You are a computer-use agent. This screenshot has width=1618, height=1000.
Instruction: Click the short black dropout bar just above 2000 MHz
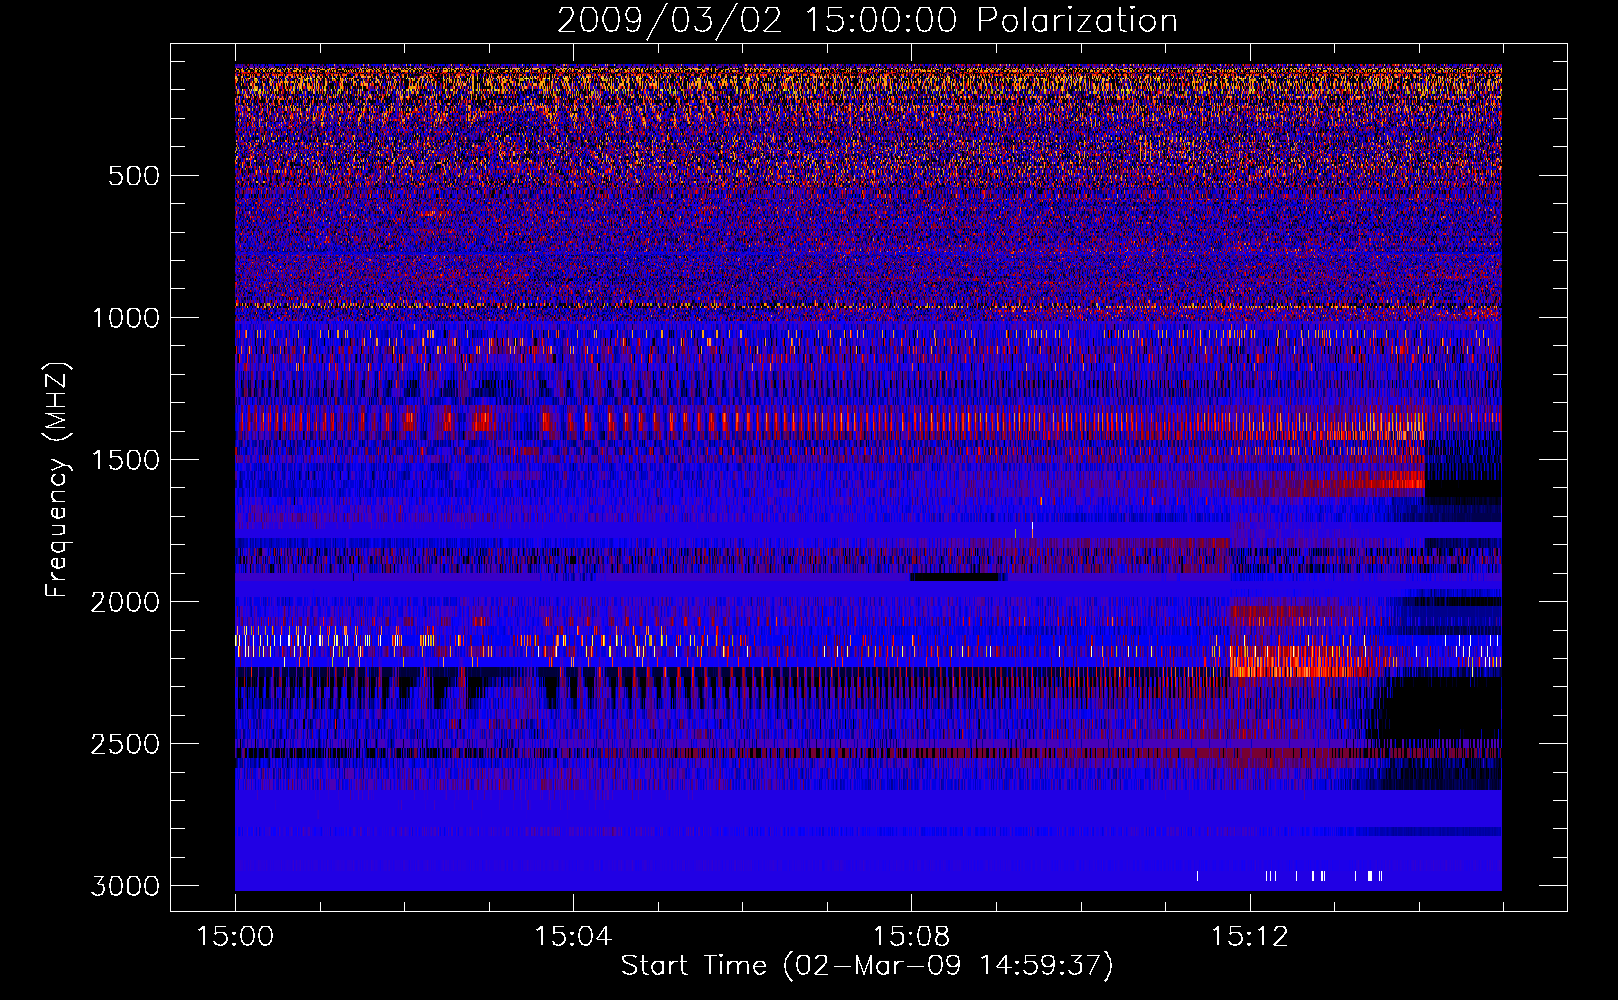[955, 577]
